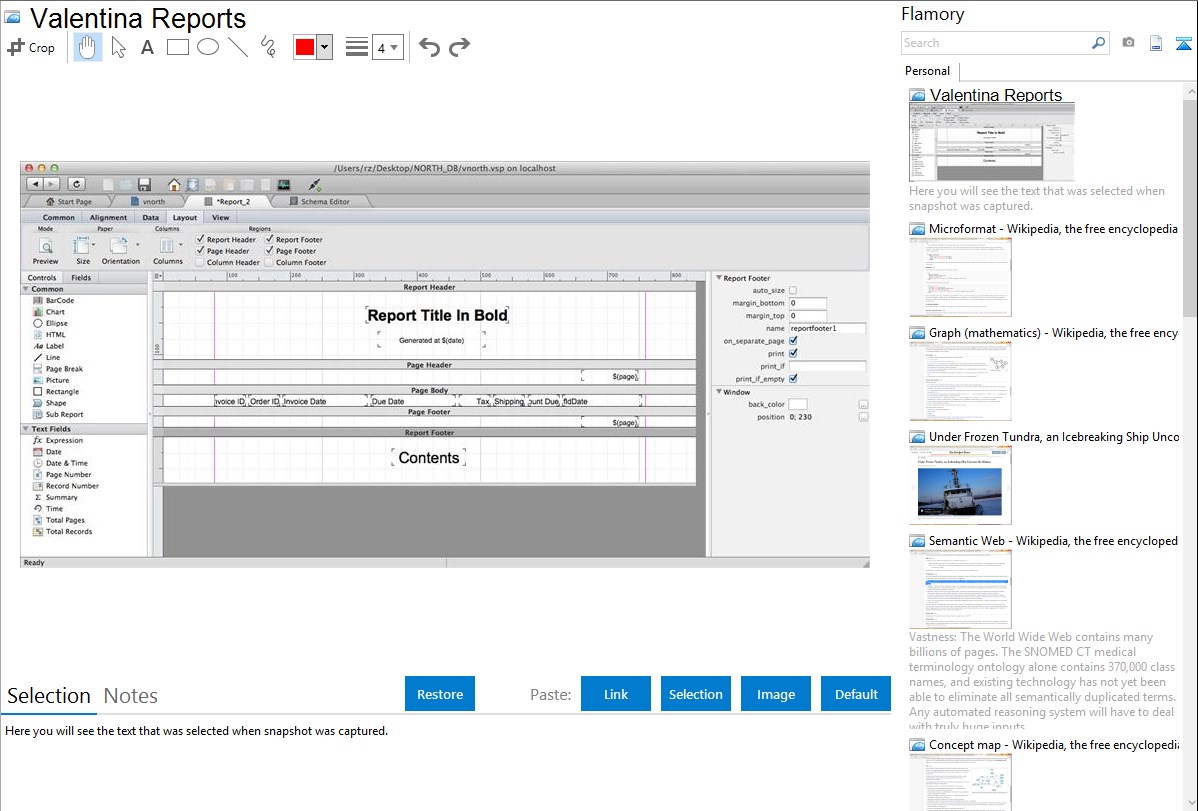The image size is (1198, 811).
Task: Choose the text annotation tool
Action: tap(147, 47)
